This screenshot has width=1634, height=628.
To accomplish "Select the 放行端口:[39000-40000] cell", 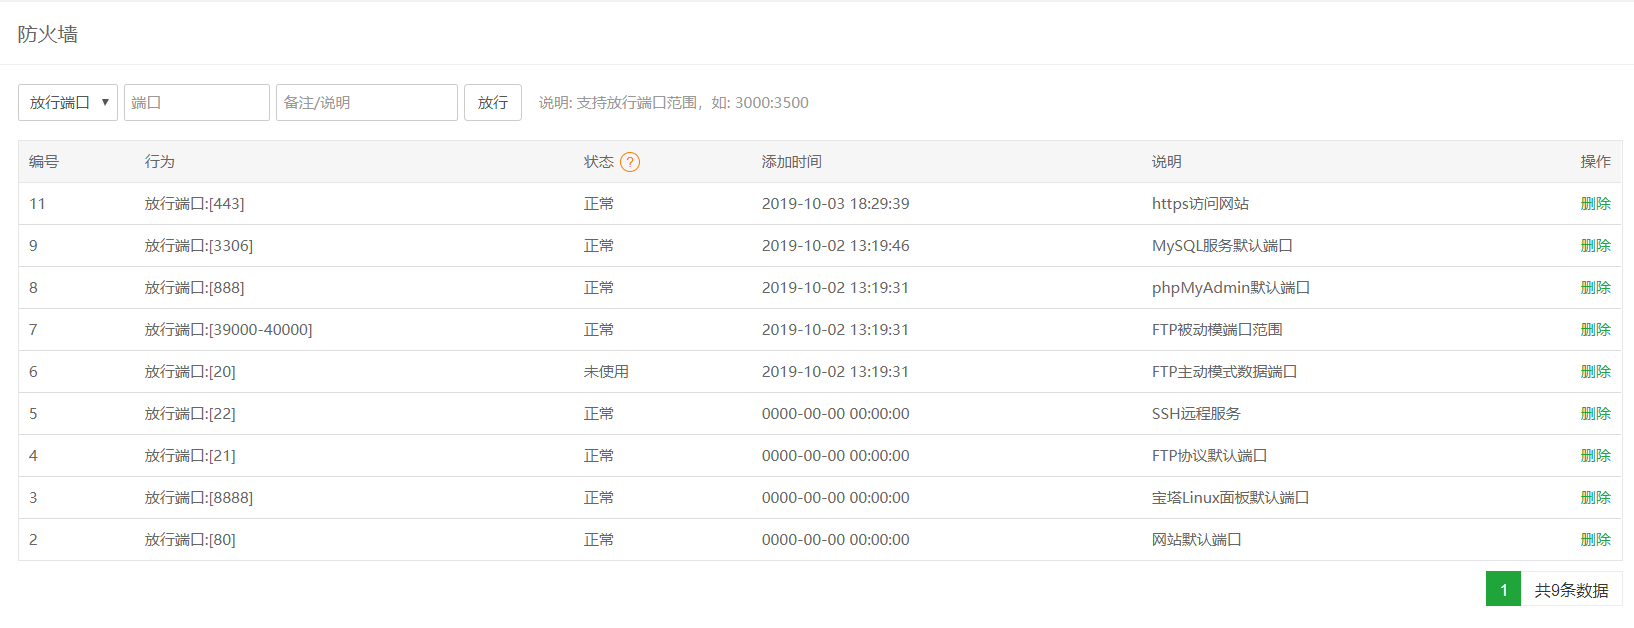I will click(x=229, y=330).
